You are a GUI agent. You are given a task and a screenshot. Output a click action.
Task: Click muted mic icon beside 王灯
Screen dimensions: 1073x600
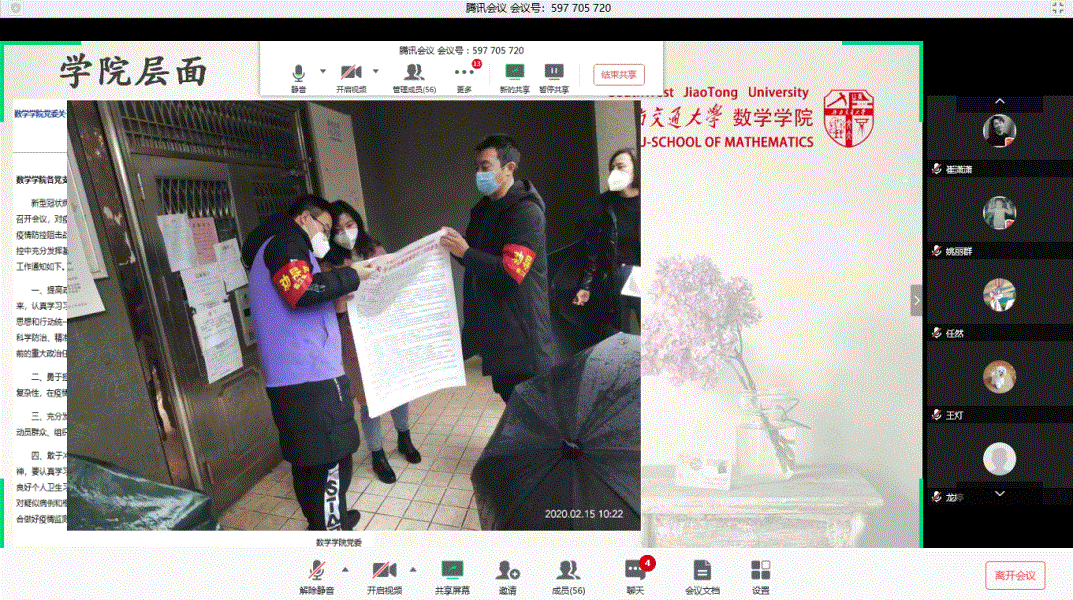[937, 415]
